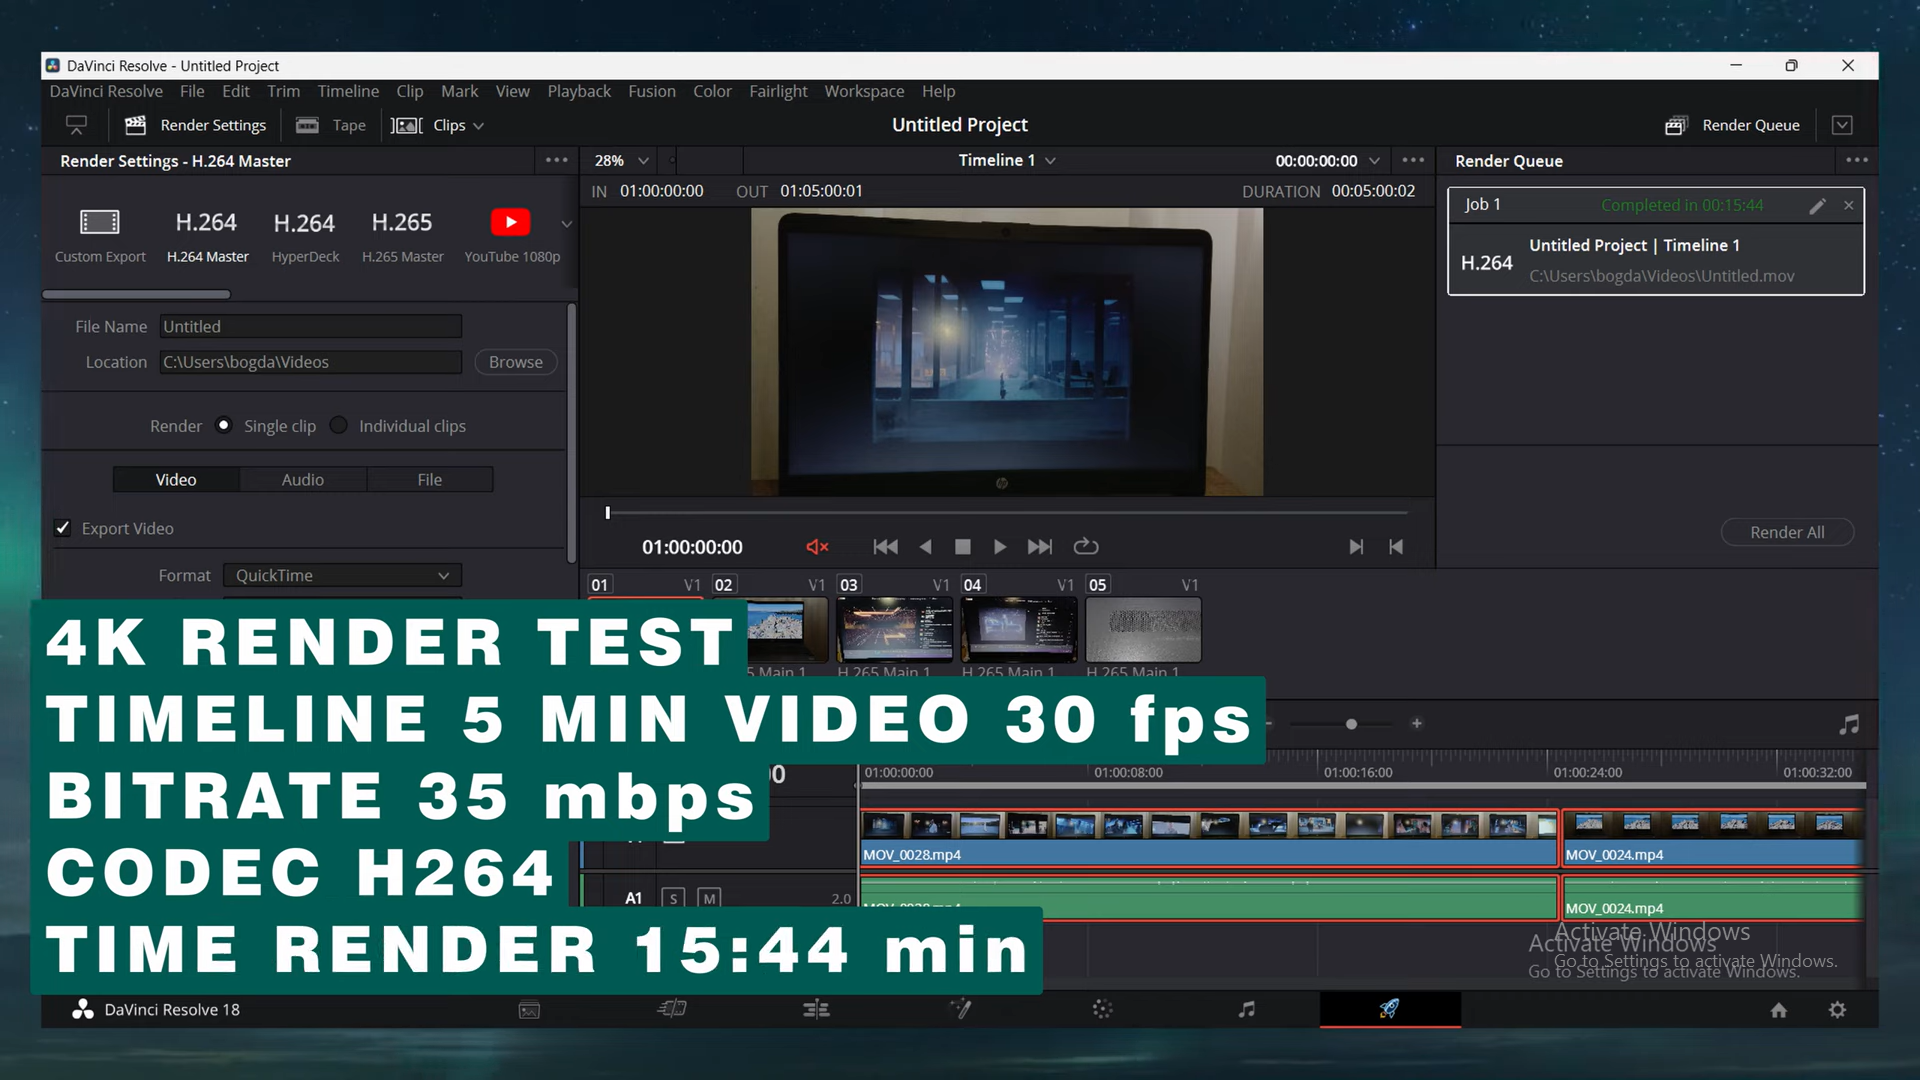Play the timeline forward
1920x1080 pixels.
999,547
